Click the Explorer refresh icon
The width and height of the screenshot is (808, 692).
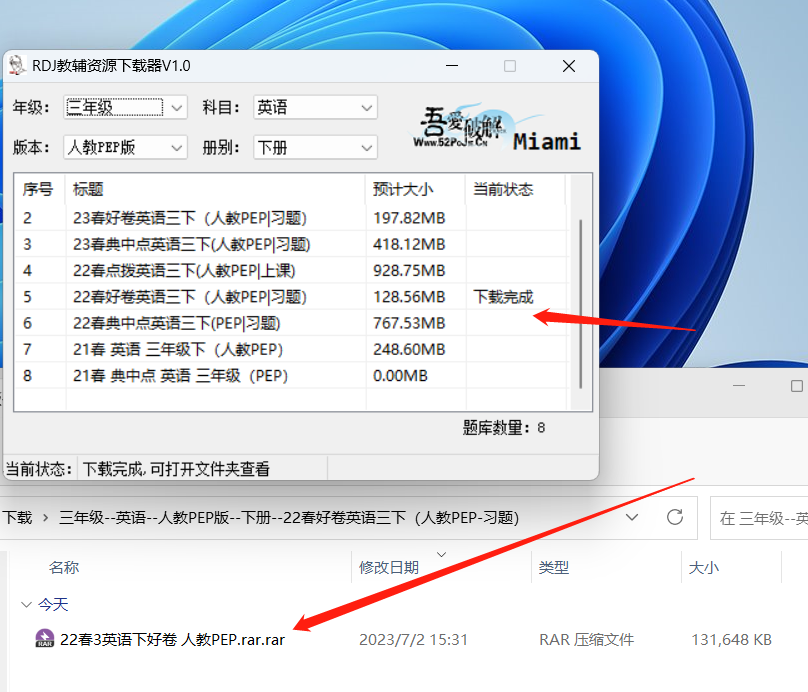pyautogui.click(x=675, y=517)
